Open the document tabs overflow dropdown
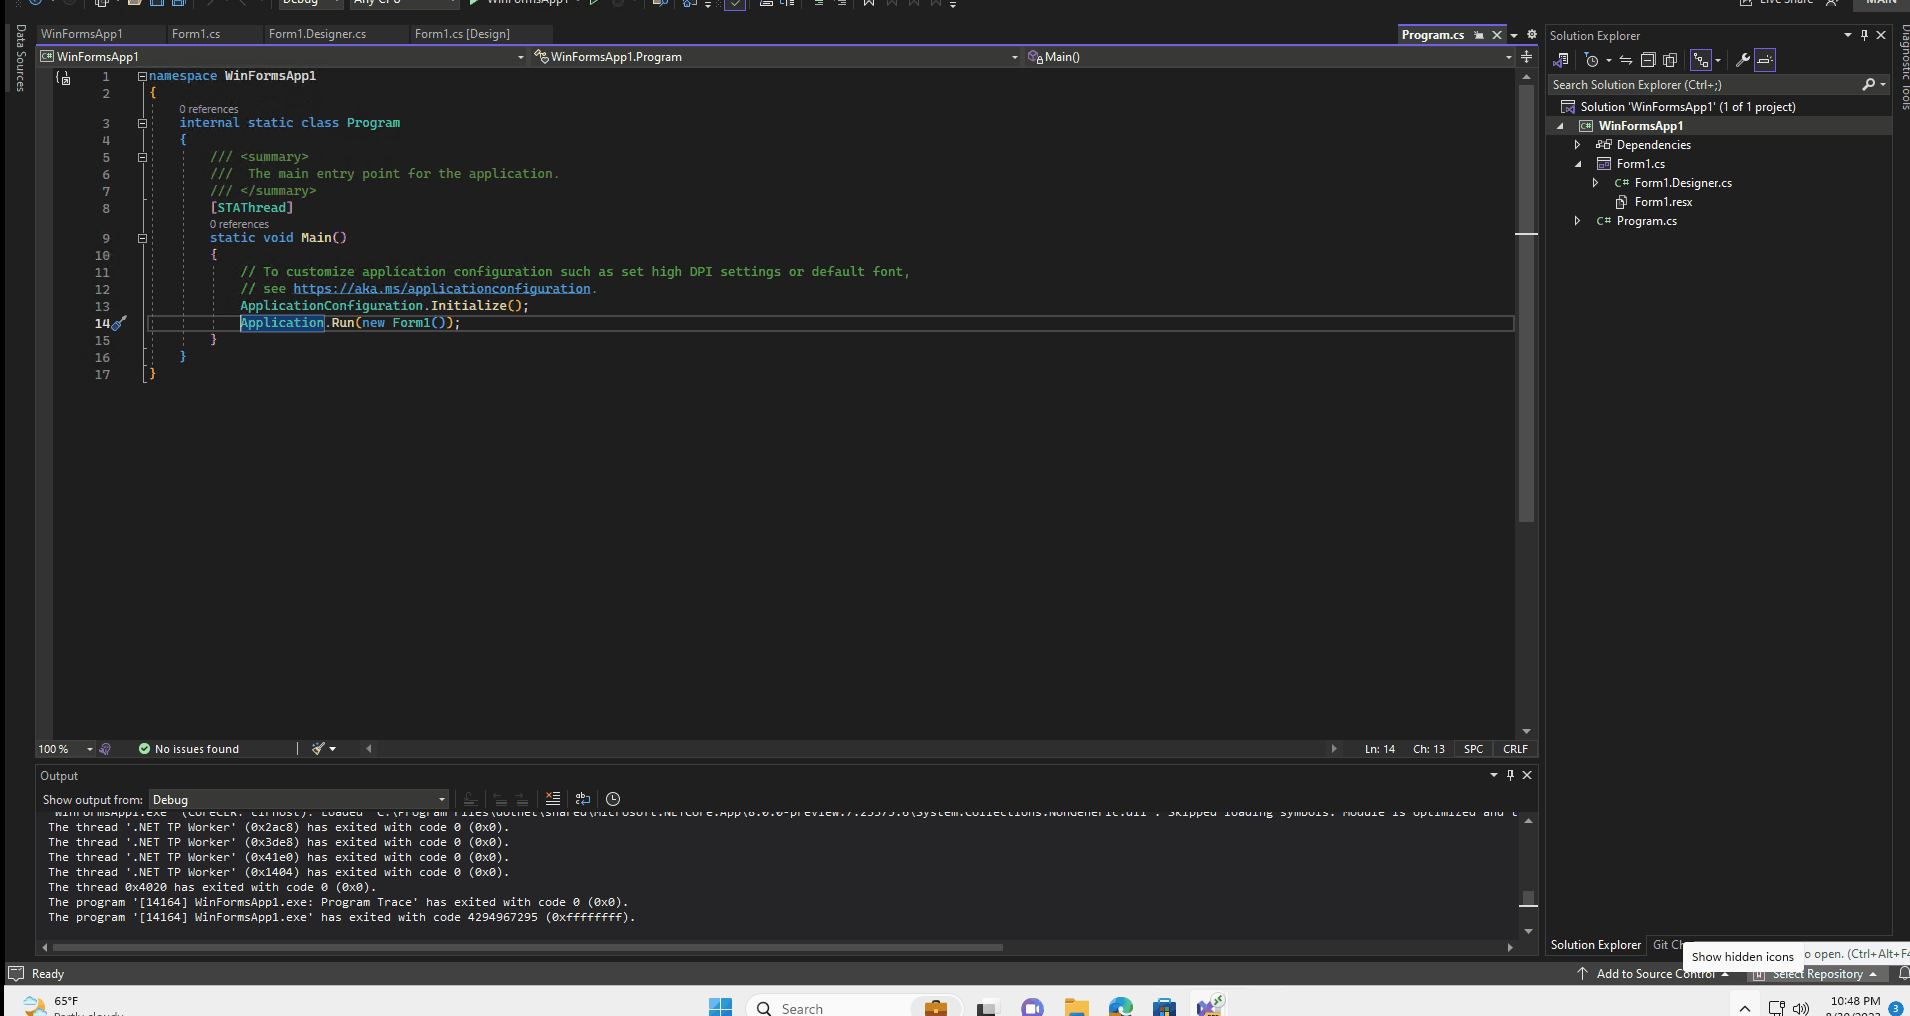1910x1016 pixels. 1514,35
